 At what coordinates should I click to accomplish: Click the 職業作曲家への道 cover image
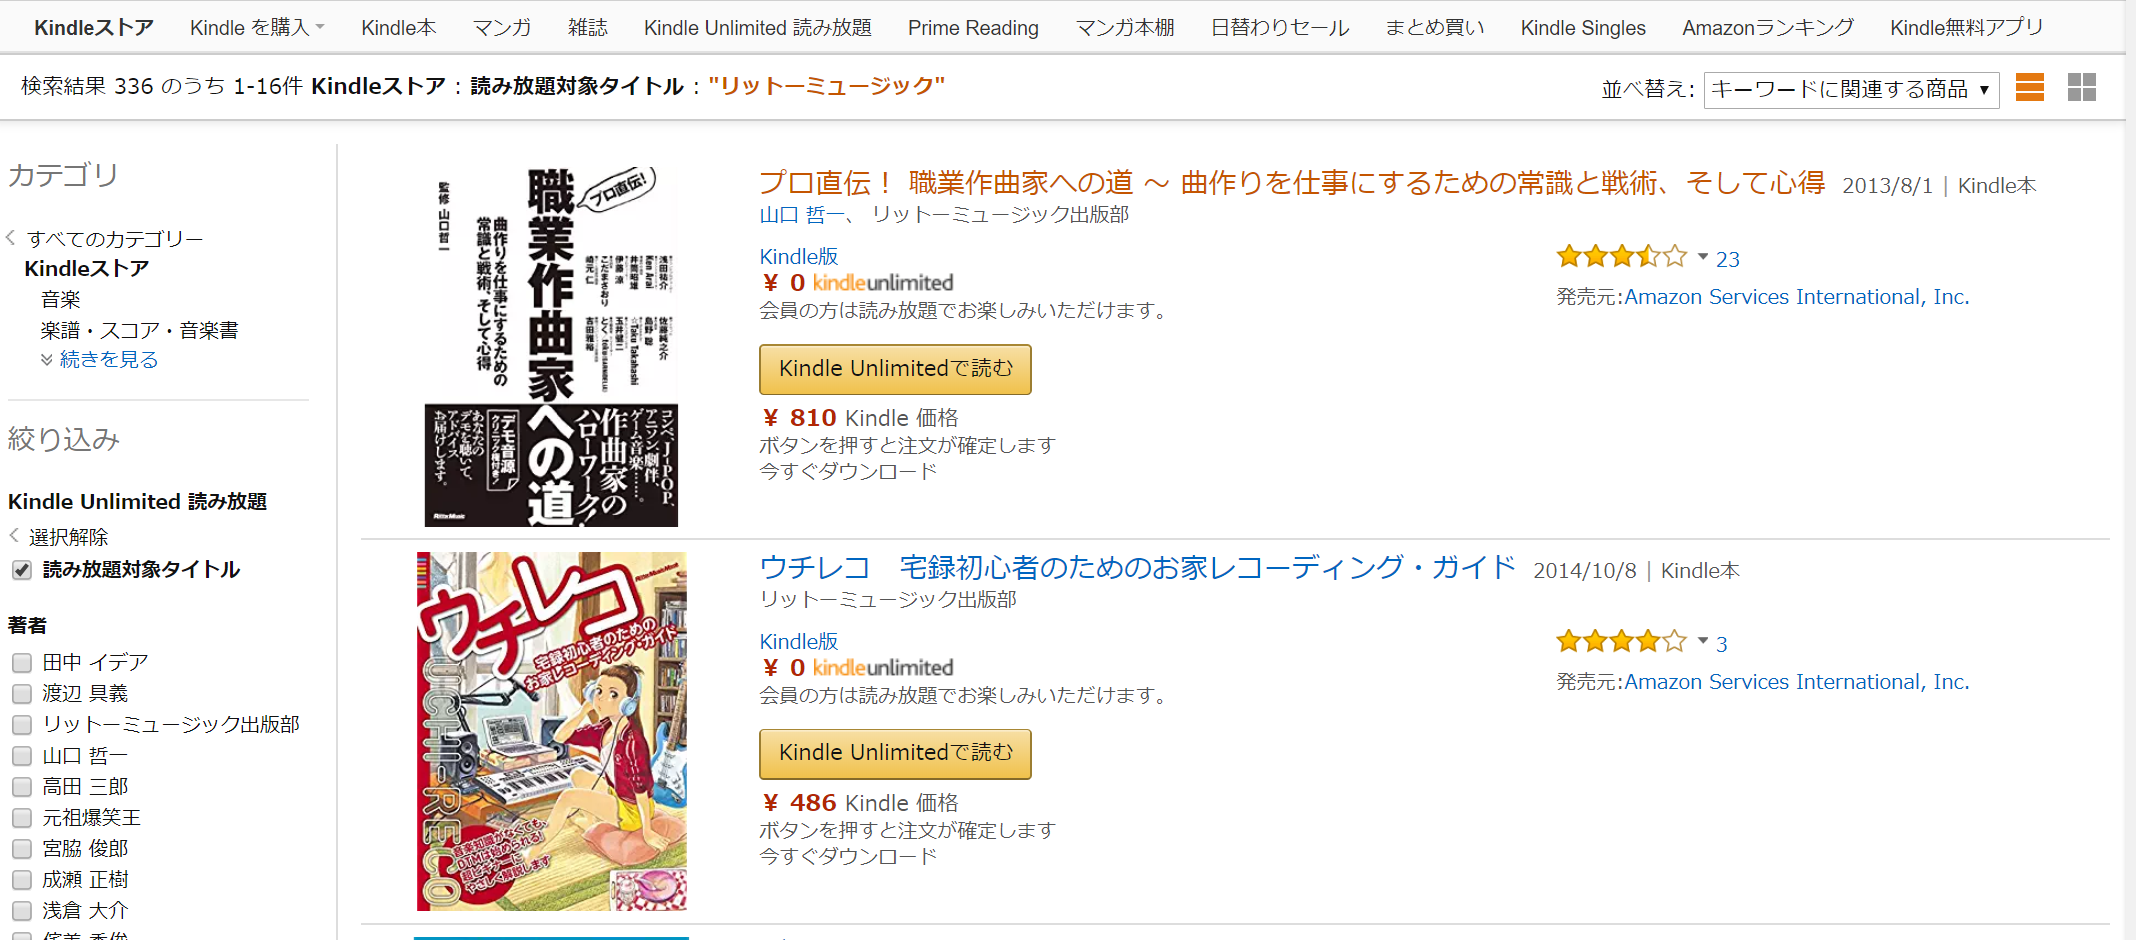[x=551, y=346]
